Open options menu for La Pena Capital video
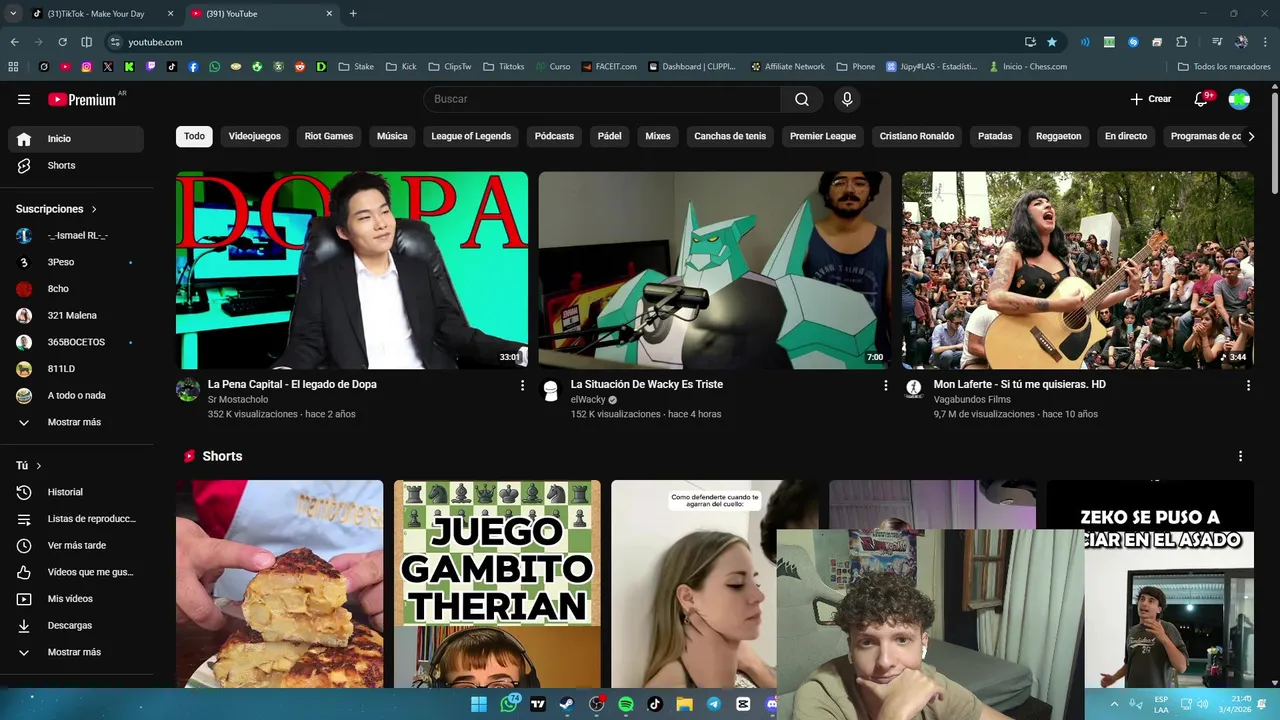Screen dimensions: 1280x720 point(522,385)
